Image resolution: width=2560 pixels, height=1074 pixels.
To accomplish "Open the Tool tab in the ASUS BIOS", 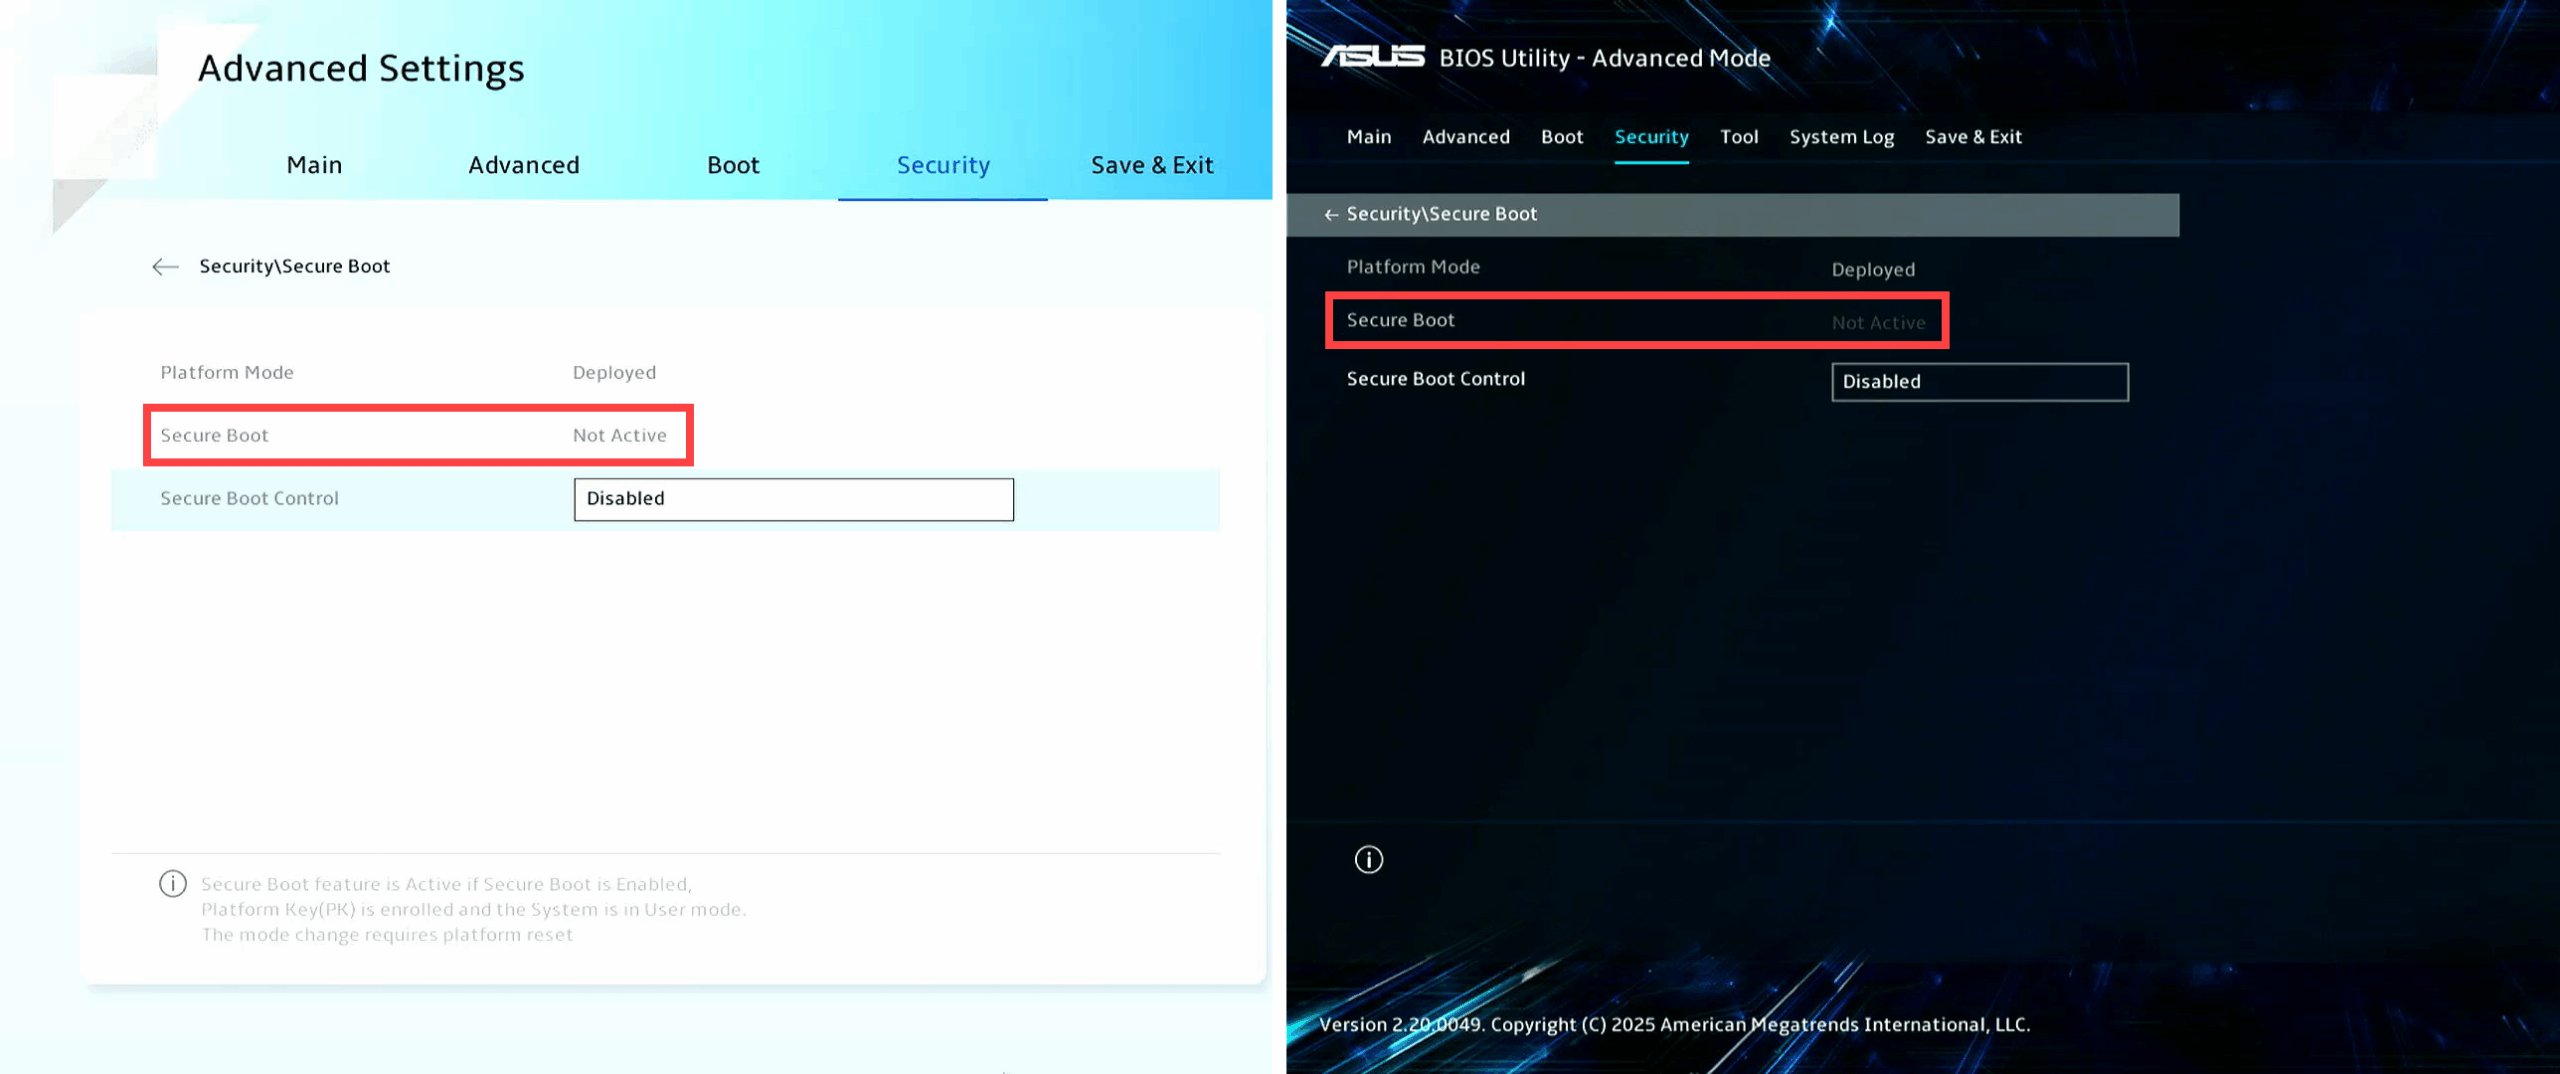I will point(1739,137).
